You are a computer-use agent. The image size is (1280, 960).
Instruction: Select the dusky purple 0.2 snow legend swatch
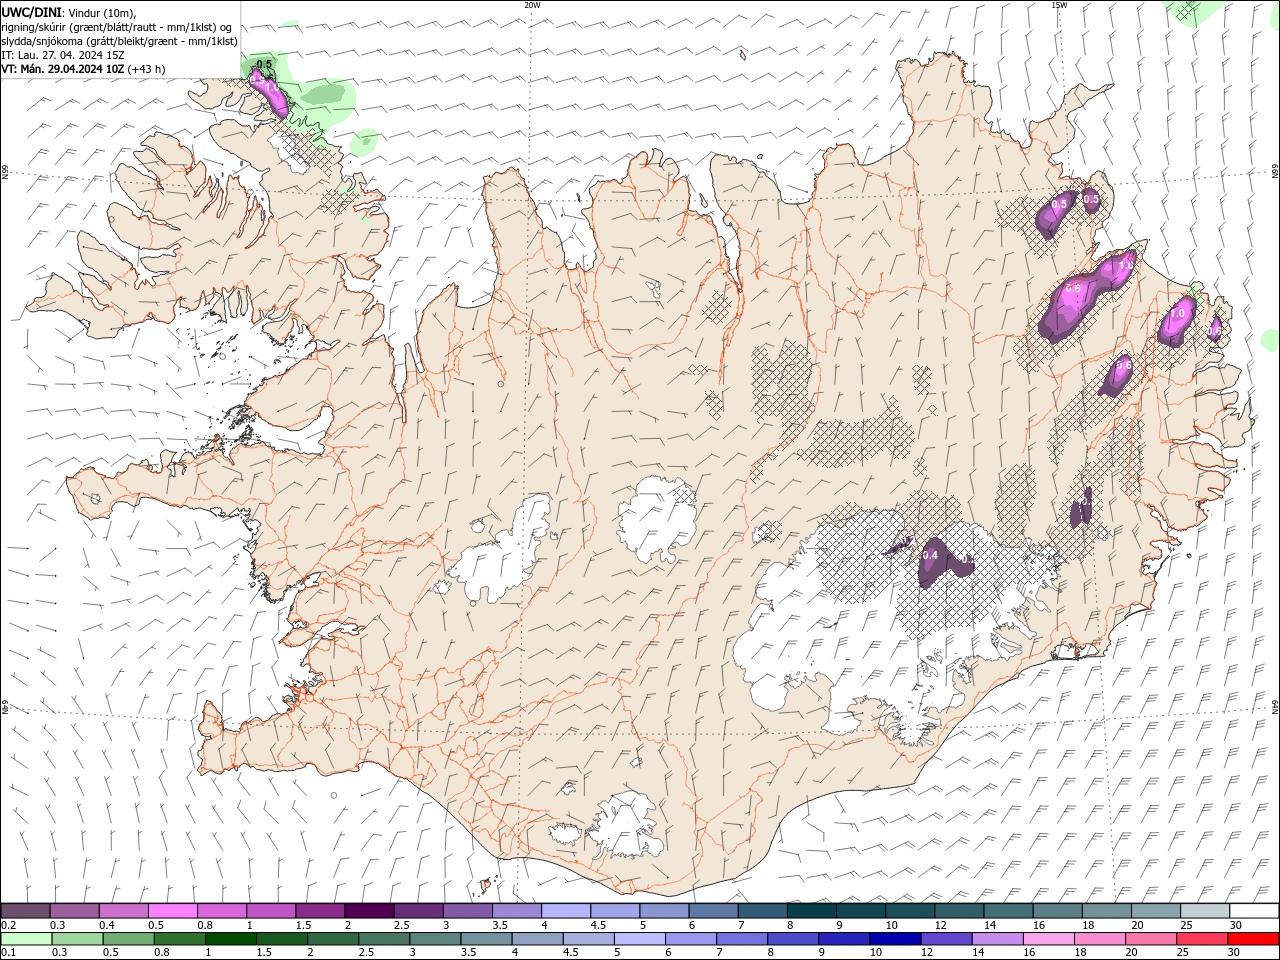click(x=26, y=911)
